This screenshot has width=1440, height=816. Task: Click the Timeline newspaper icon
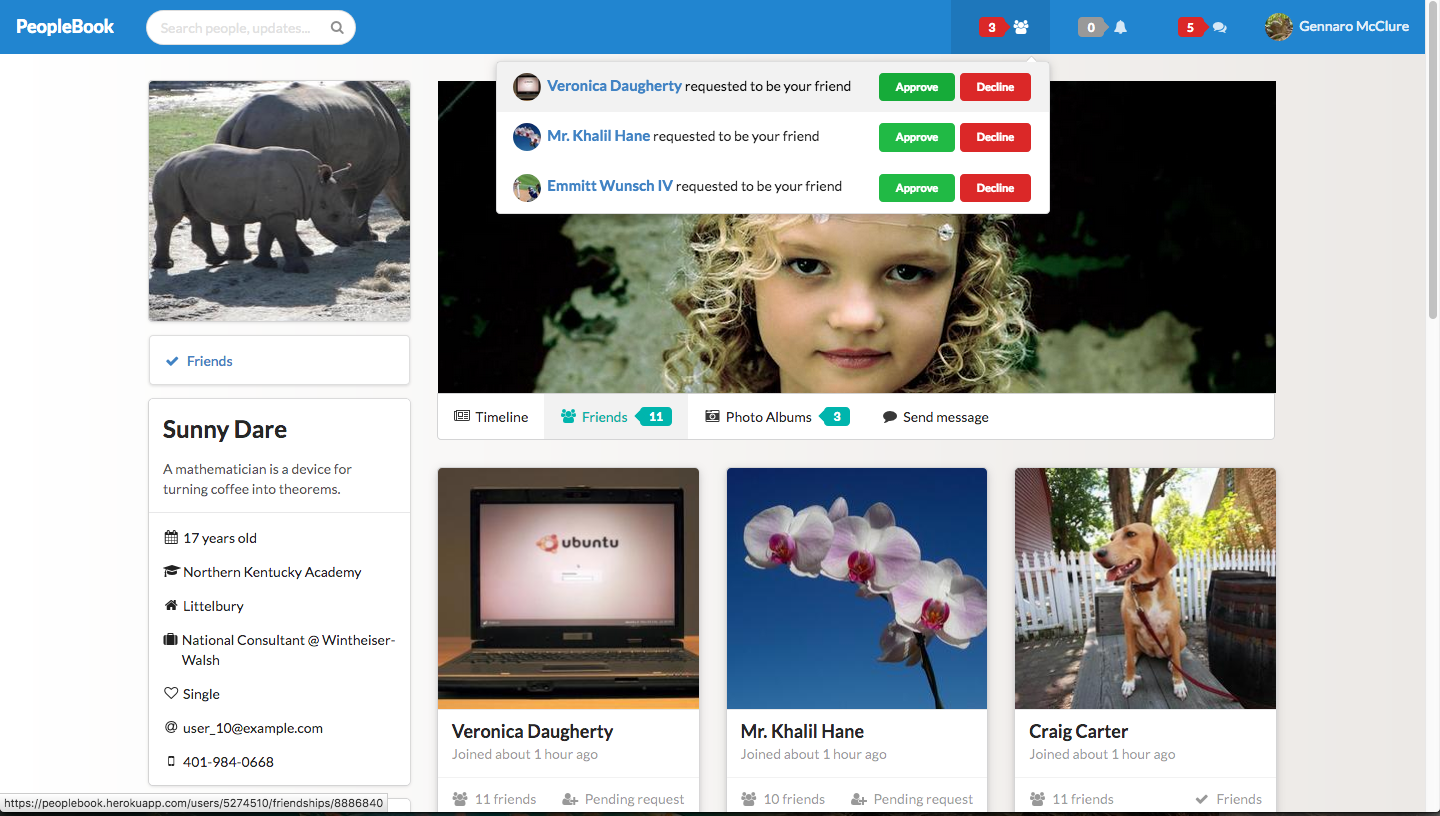(x=462, y=417)
